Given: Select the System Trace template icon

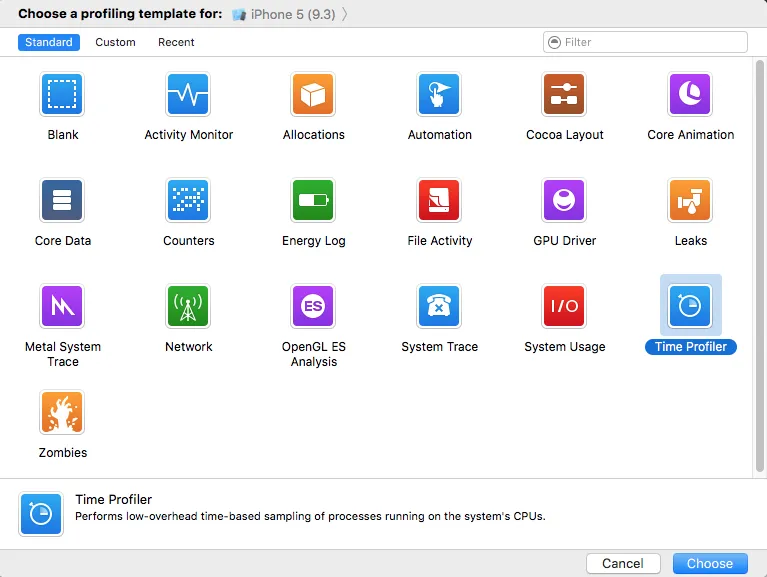Looking at the screenshot, I should pyautogui.click(x=439, y=306).
